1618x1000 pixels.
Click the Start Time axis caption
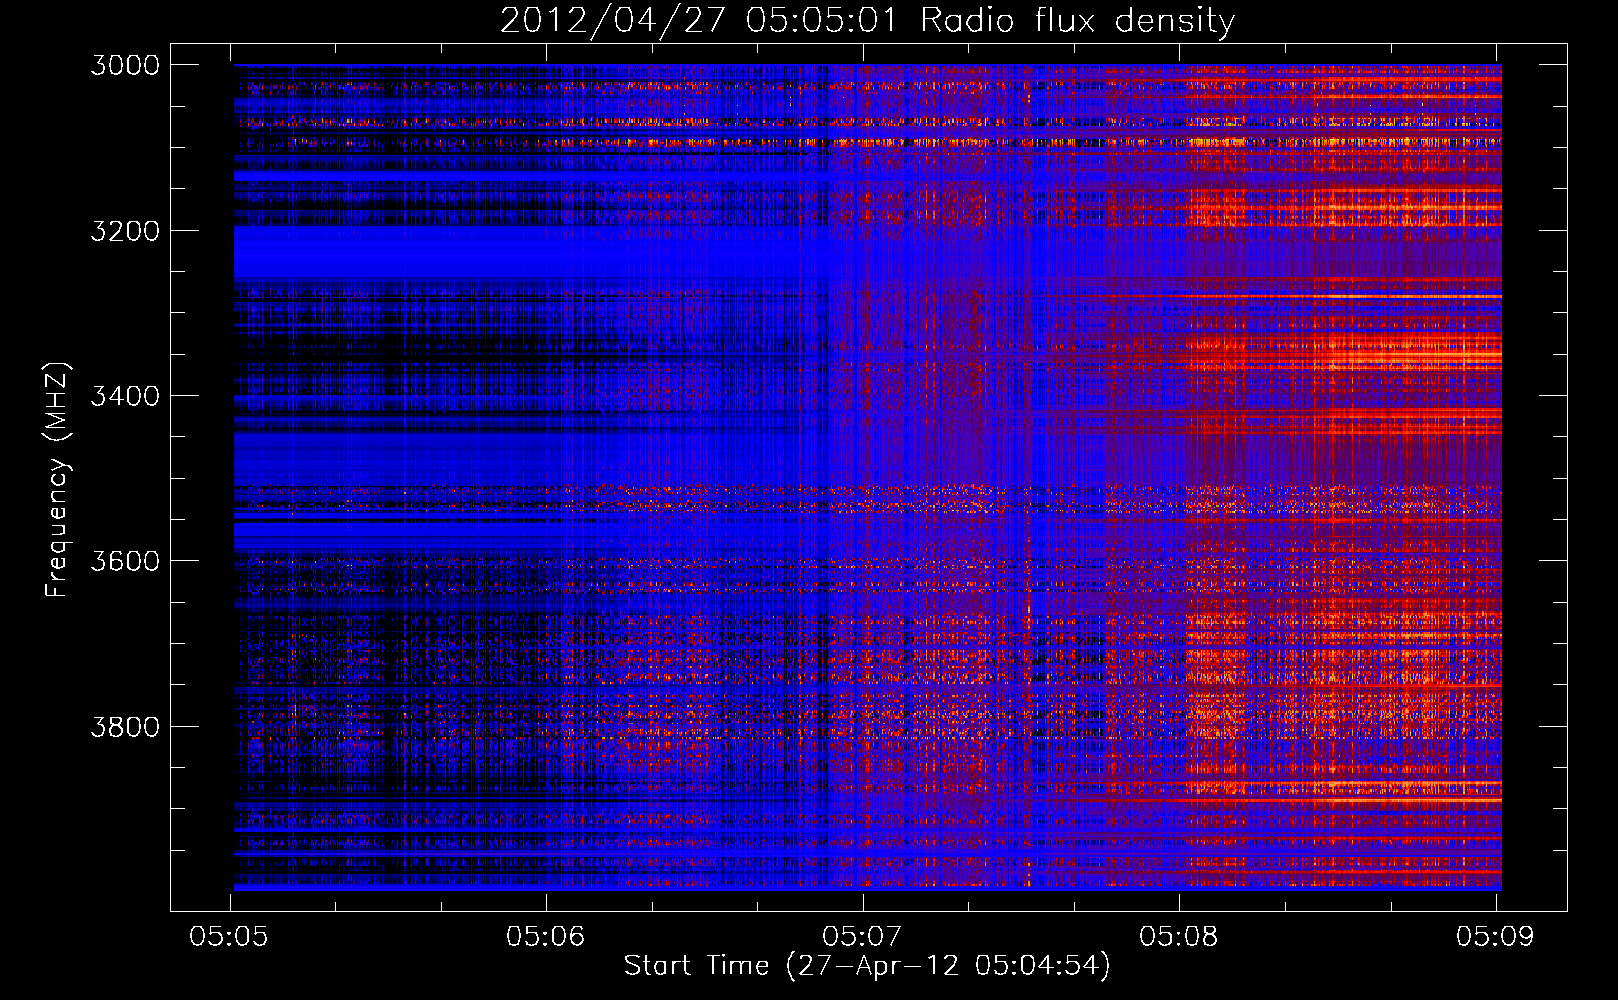867,966
